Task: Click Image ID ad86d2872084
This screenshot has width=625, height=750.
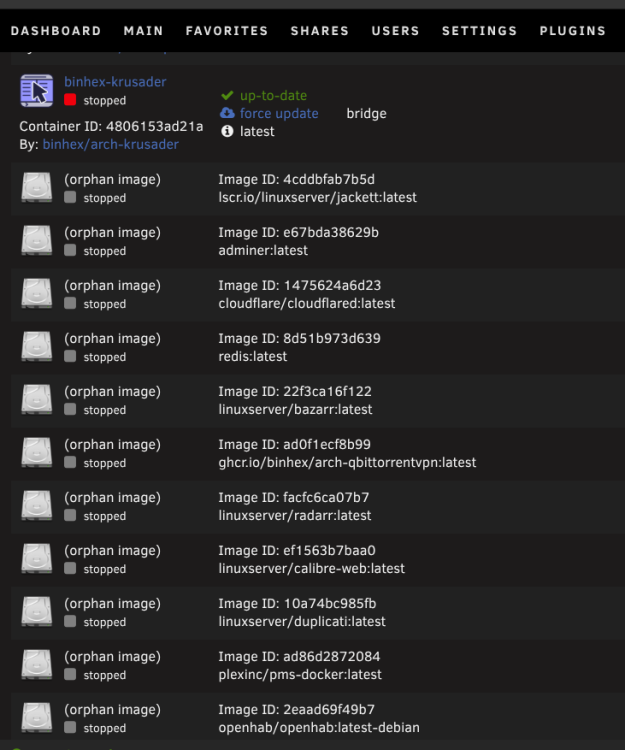Action: pos(299,657)
